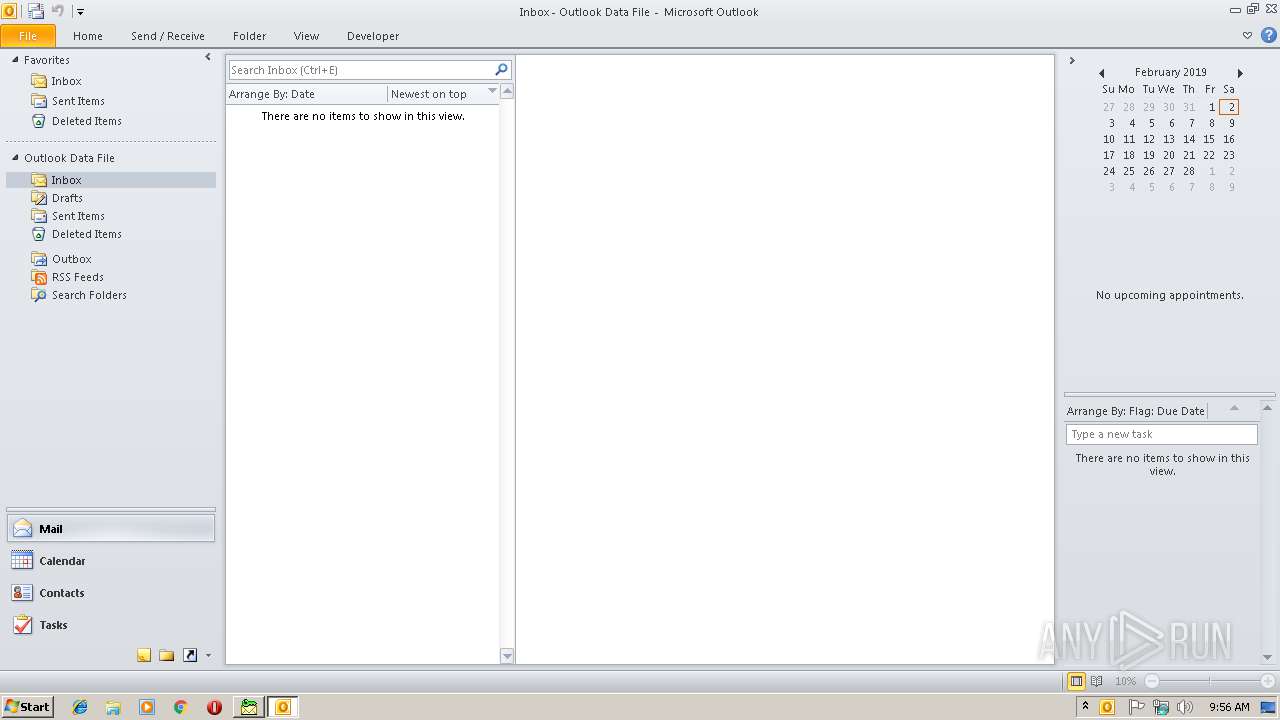Click the zoom out minus button
The height and width of the screenshot is (720, 1280).
[x=1152, y=681]
